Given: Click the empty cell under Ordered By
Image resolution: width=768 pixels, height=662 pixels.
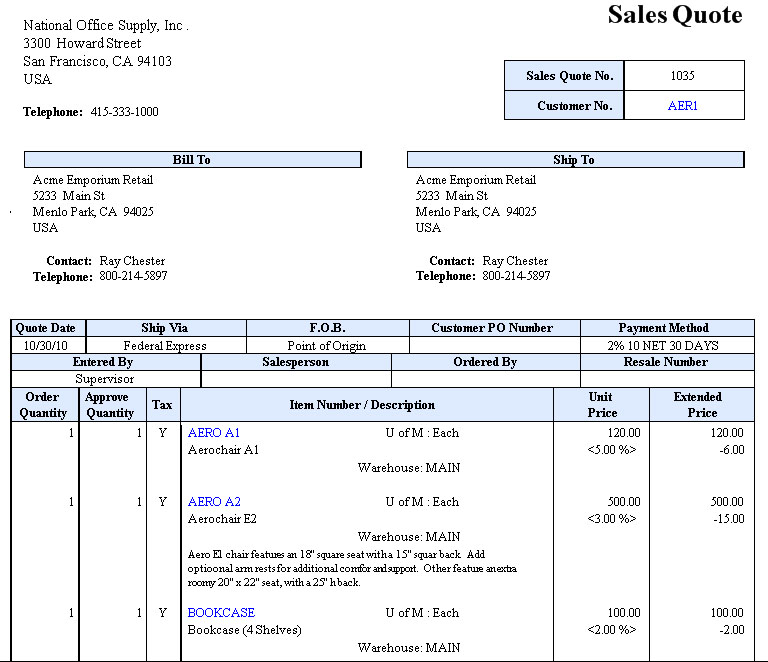Looking at the screenshot, I should click(x=485, y=379).
